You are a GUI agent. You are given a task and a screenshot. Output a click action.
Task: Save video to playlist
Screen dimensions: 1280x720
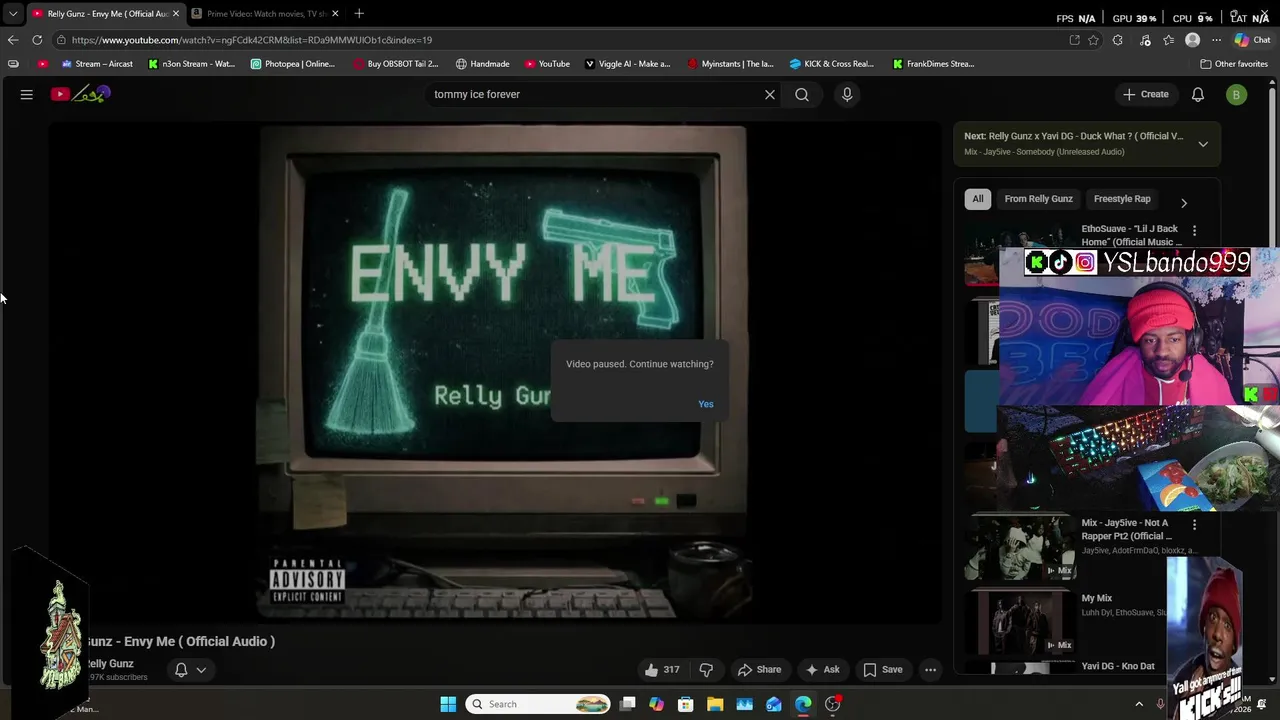(883, 670)
